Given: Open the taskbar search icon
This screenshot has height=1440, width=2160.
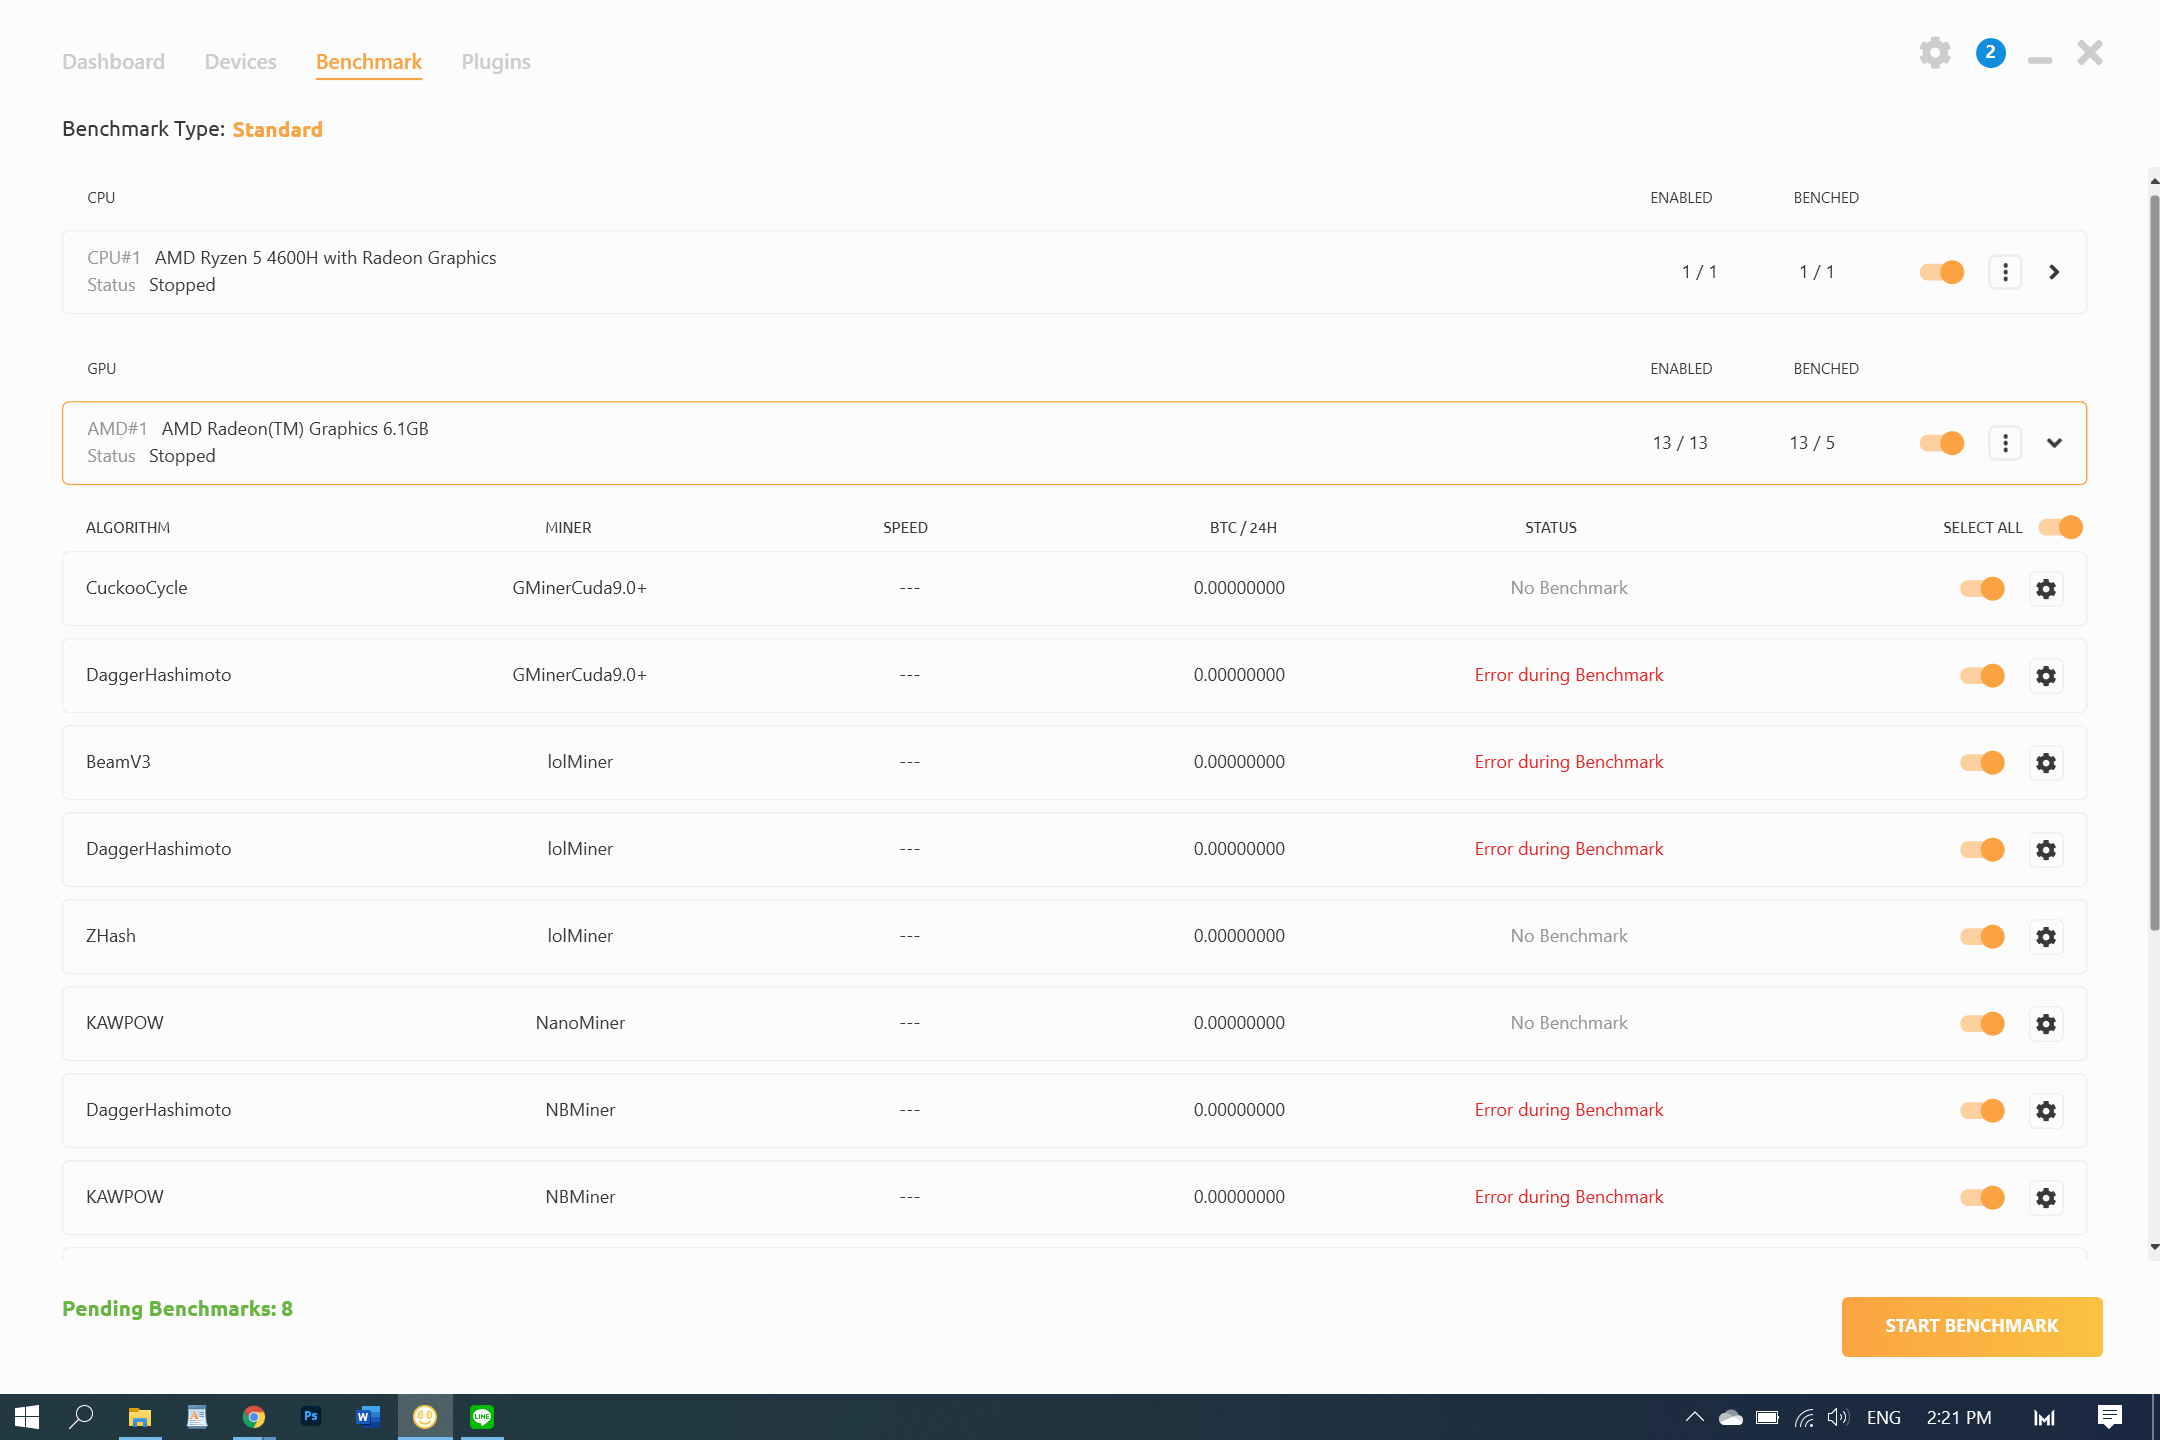Looking at the screenshot, I should [x=81, y=1417].
